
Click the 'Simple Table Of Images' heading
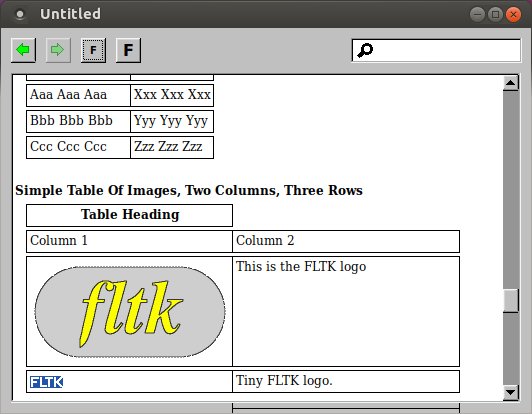click(x=189, y=191)
